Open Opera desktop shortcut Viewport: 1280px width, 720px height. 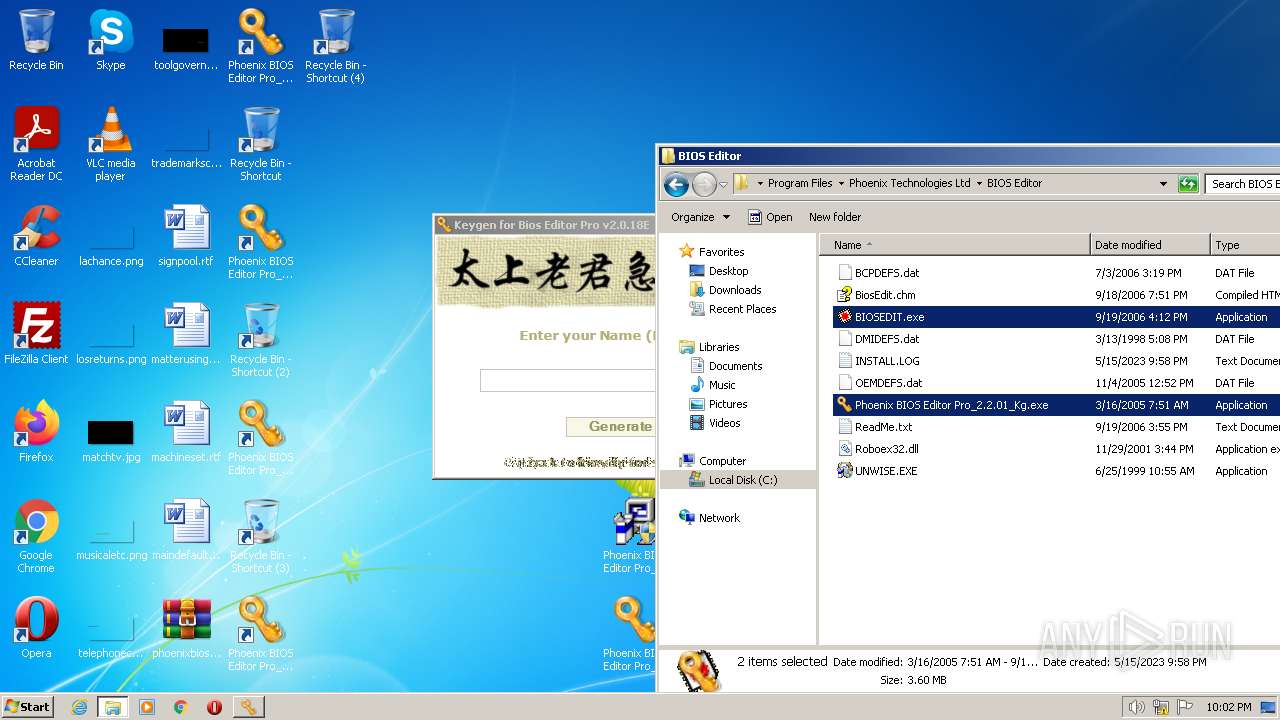pyautogui.click(x=36, y=628)
